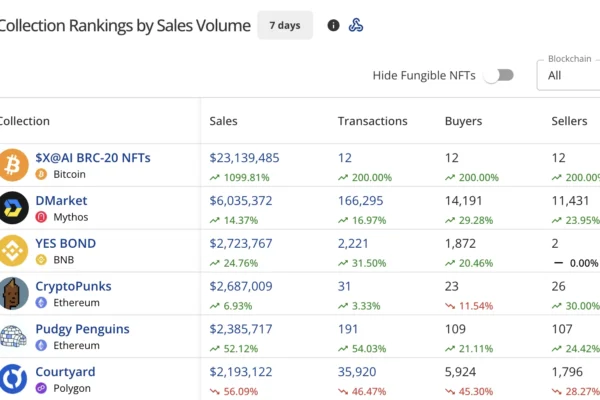Click the Courtyard collection logo

click(x=13, y=379)
